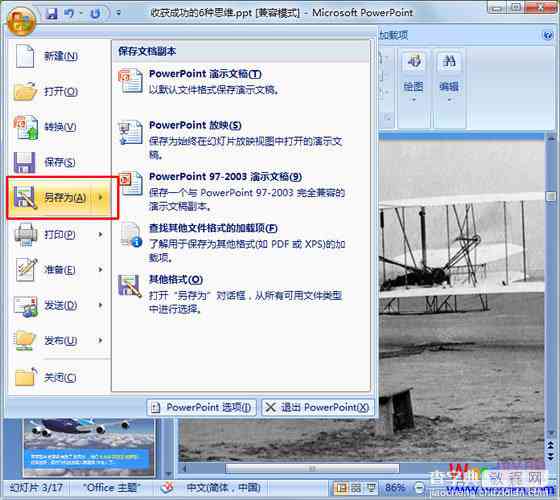
Task: Click 保存(S) floppy disk item
Action: (59, 162)
